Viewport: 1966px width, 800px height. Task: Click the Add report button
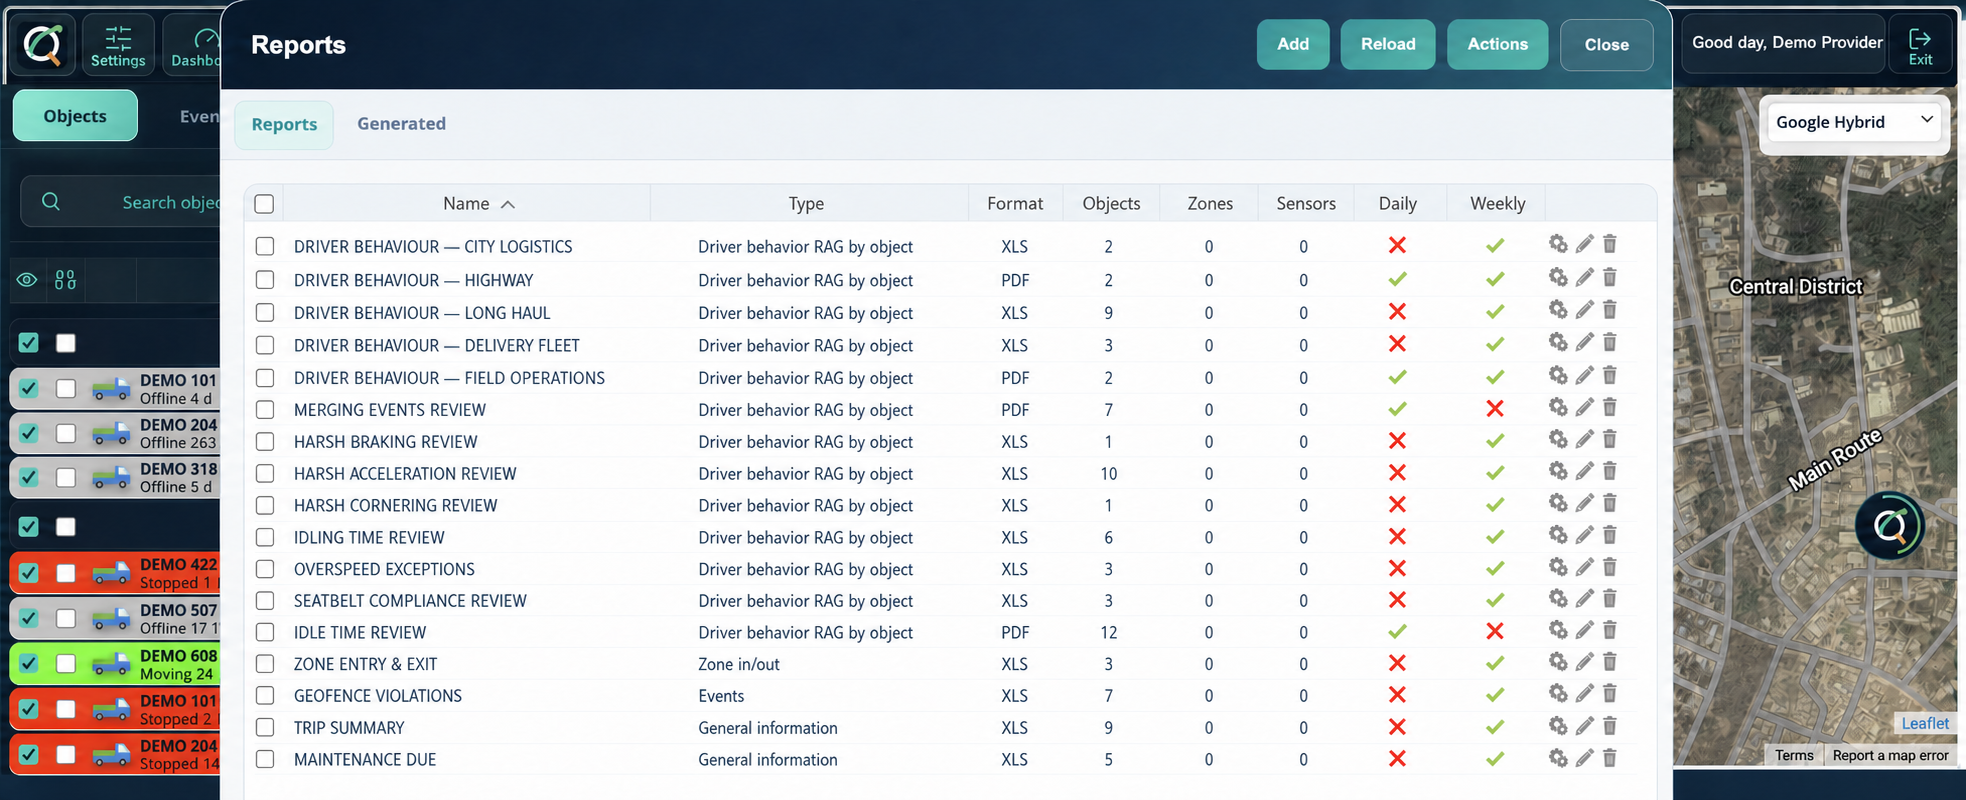click(x=1293, y=44)
